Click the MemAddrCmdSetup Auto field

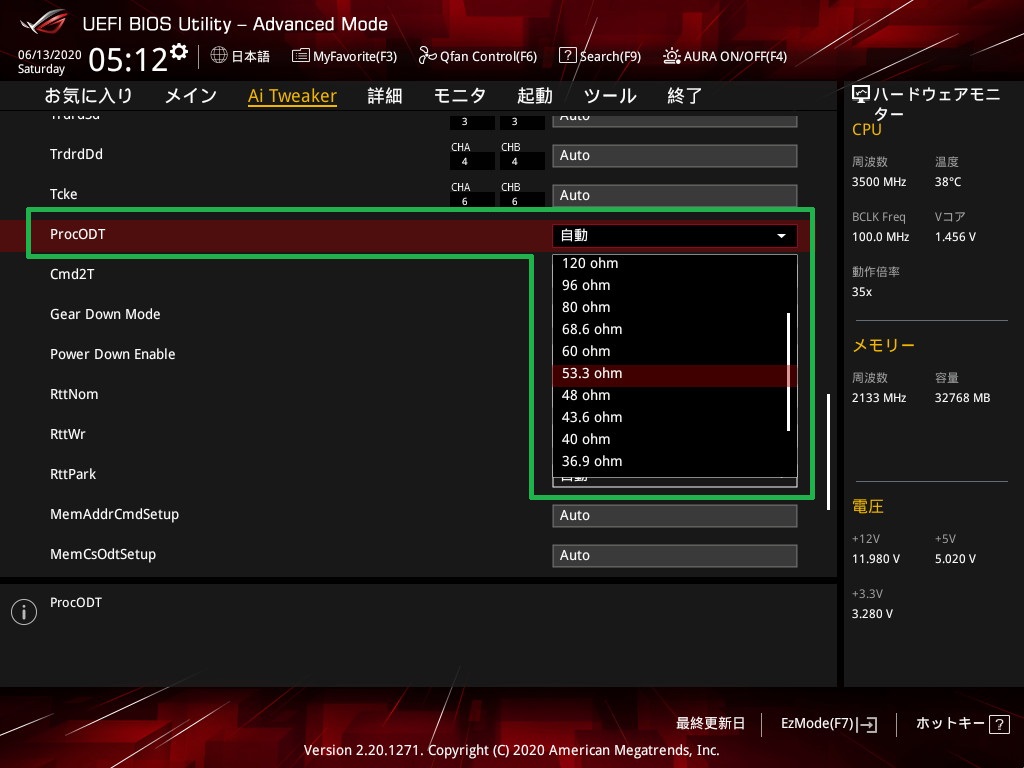(x=675, y=515)
